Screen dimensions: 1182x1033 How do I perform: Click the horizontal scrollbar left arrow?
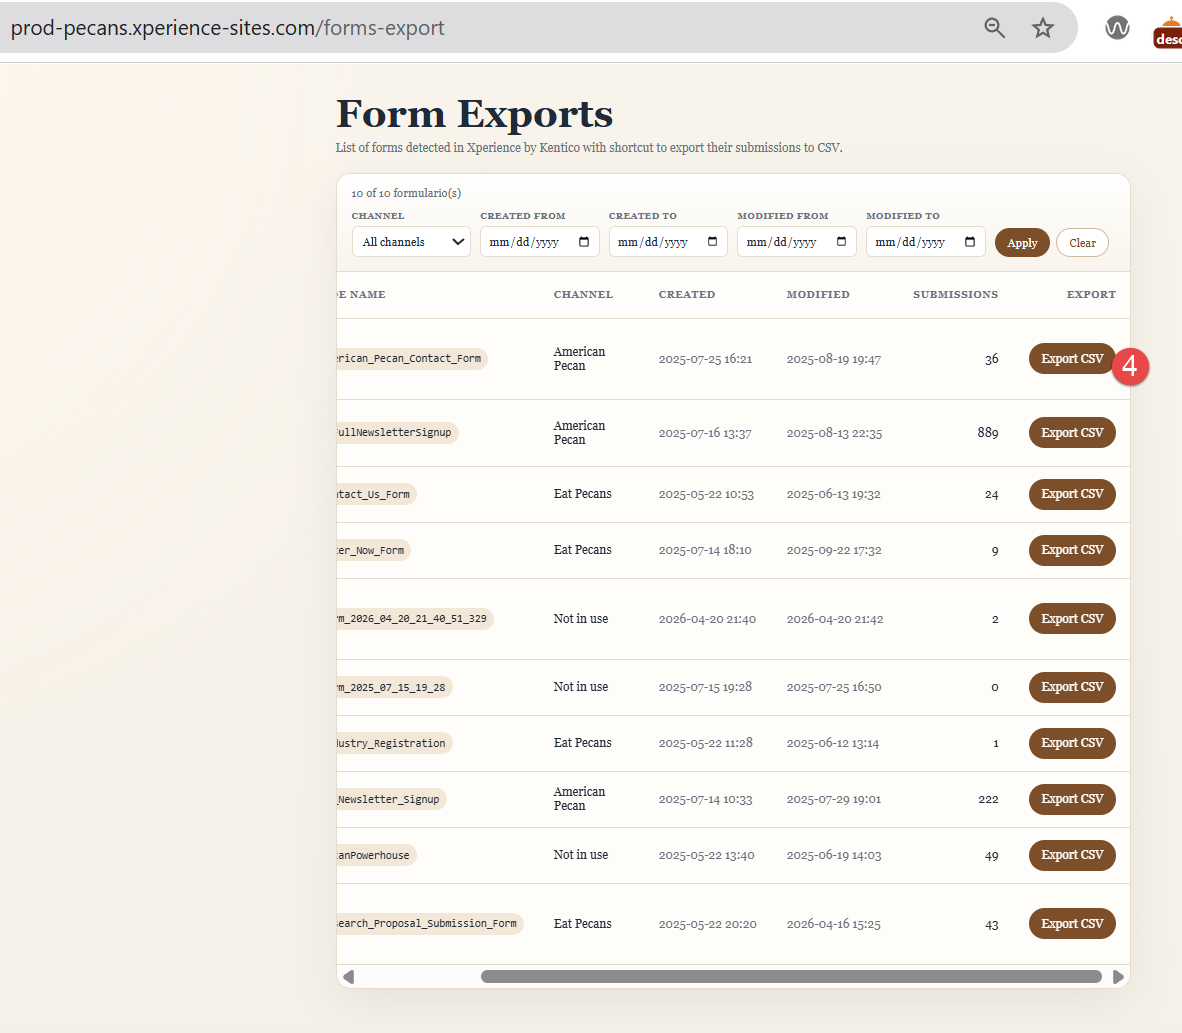point(348,976)
